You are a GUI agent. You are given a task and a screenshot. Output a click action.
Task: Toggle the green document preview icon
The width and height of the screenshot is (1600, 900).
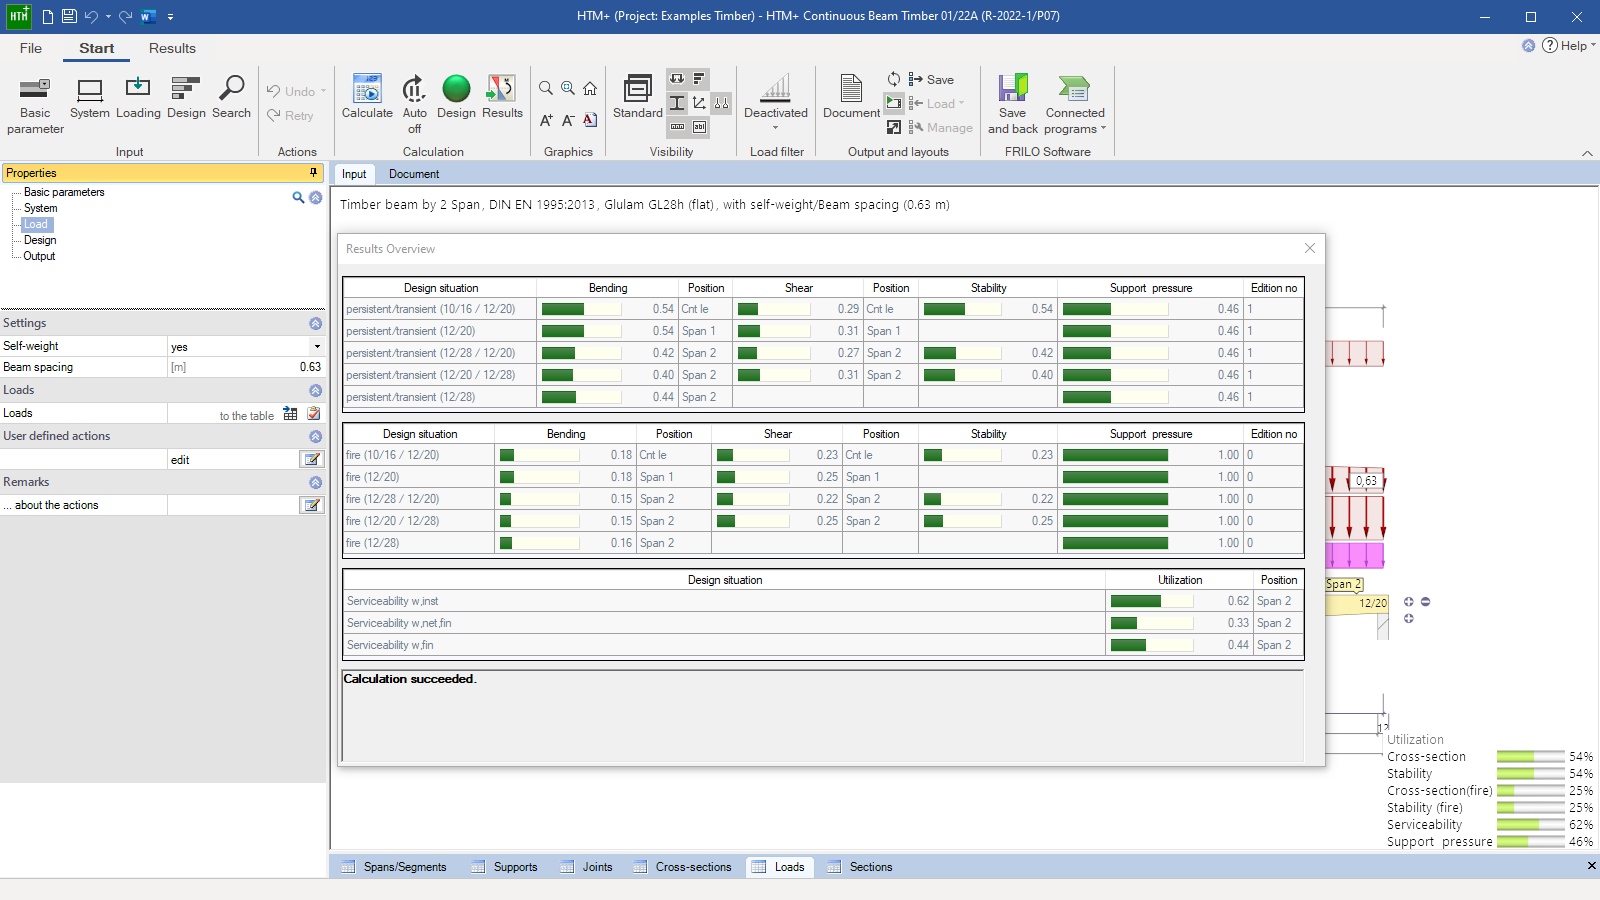(x=894, y=103)
